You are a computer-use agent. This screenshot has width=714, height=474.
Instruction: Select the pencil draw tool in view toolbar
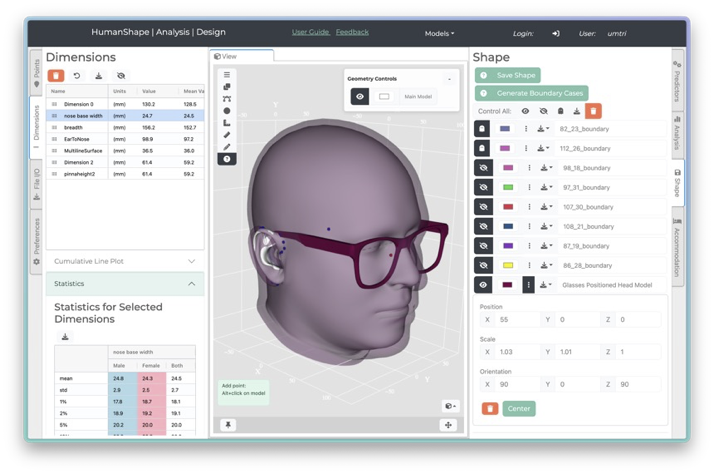pyautogui.click(x=227, y=147)
